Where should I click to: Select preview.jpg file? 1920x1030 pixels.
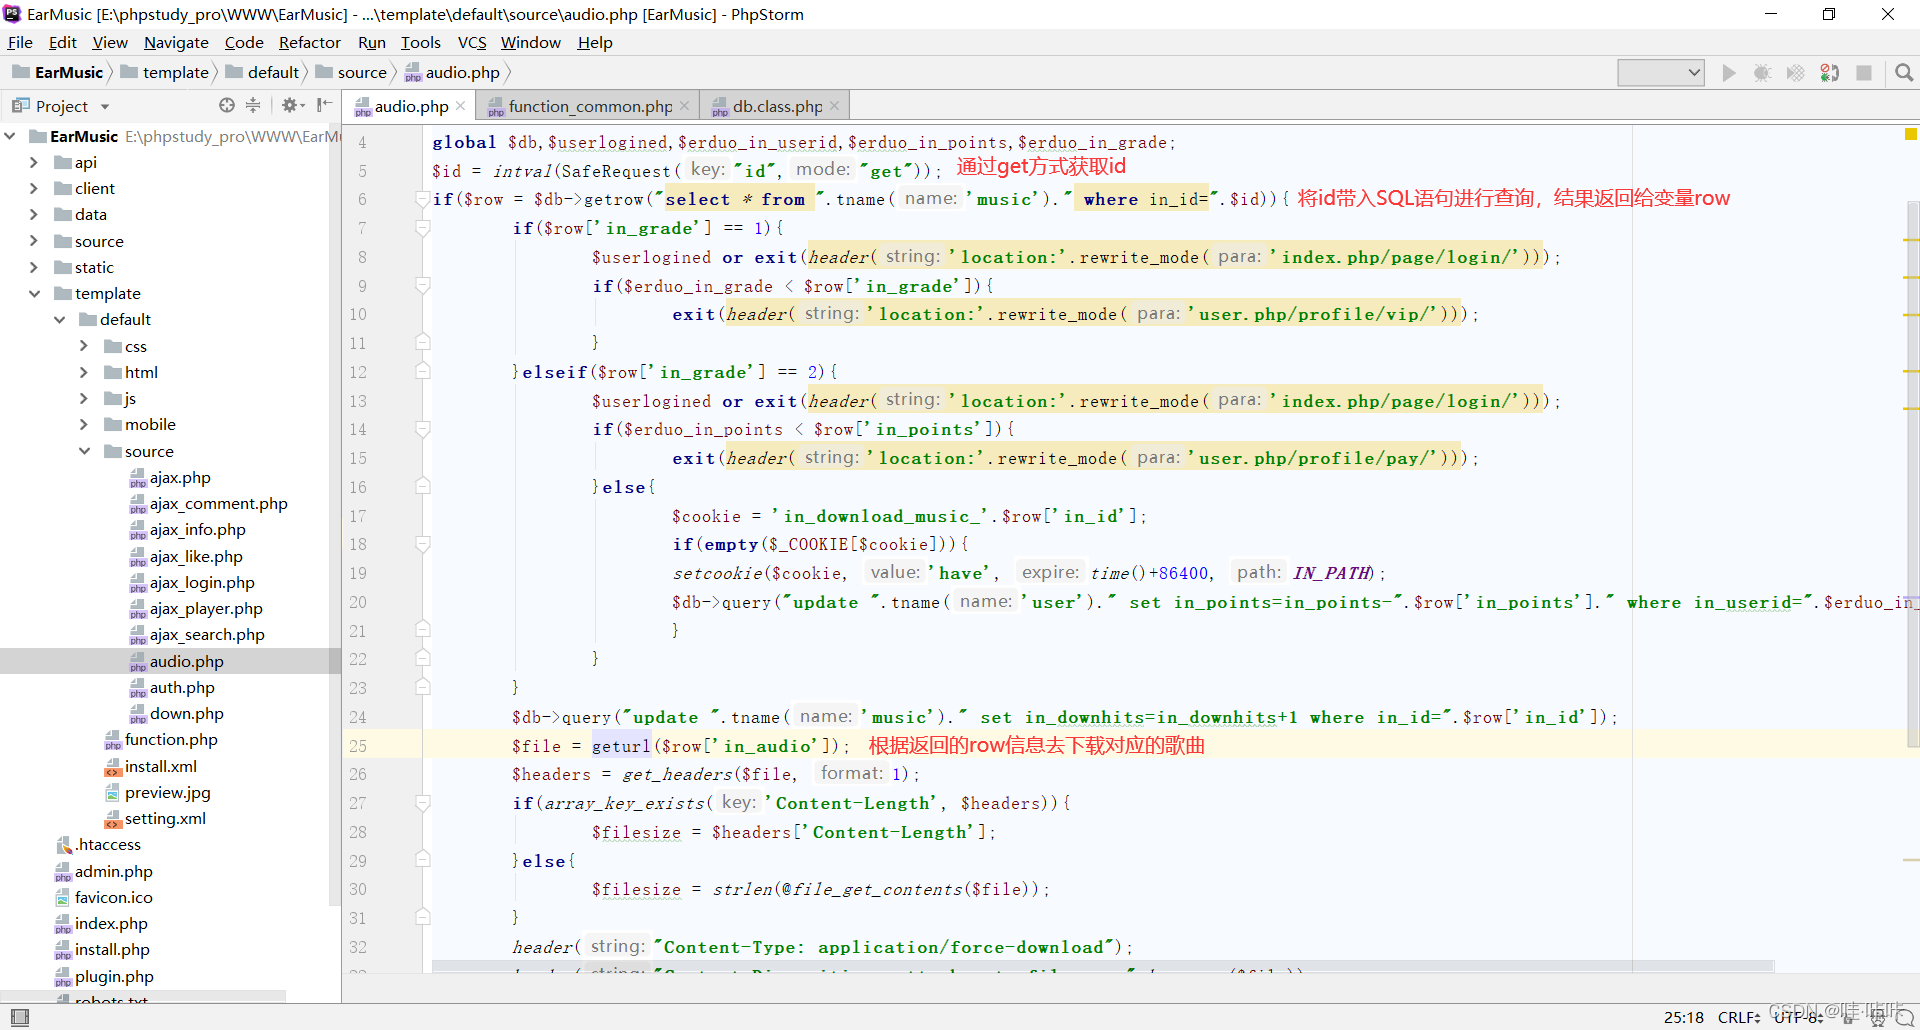pos(158,792)
